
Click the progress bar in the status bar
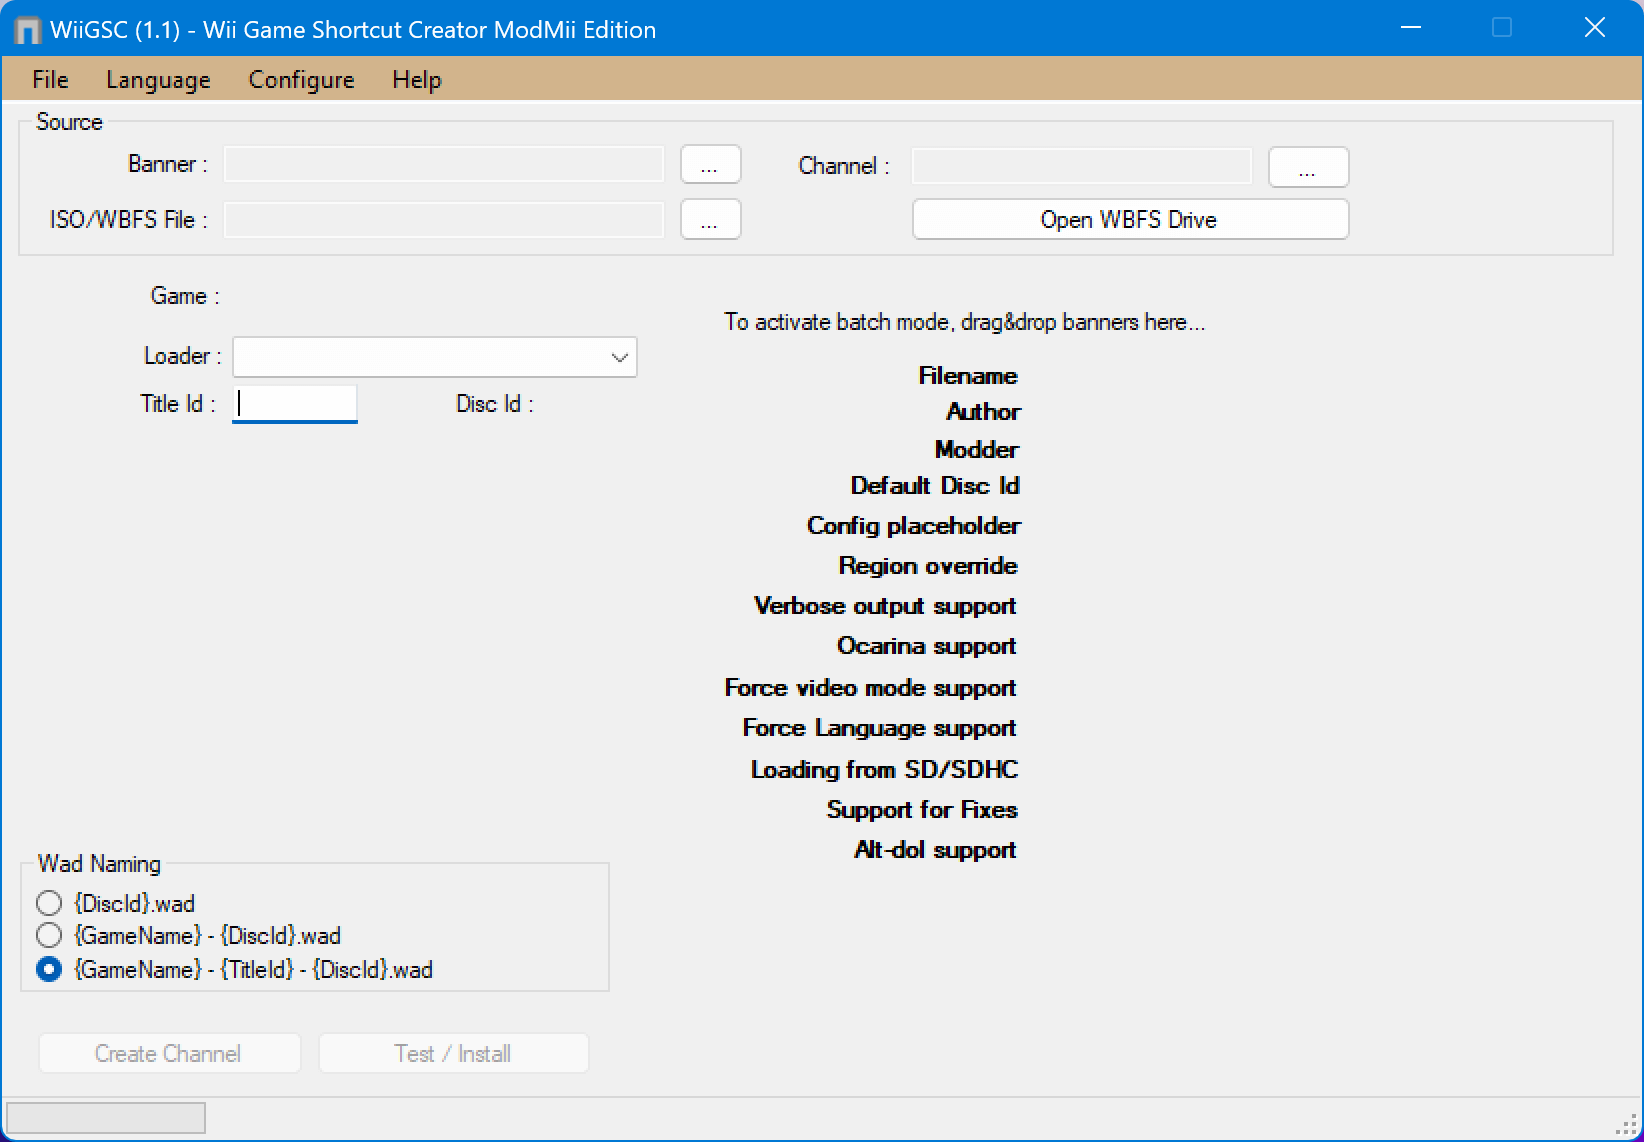coord(106,1118)
